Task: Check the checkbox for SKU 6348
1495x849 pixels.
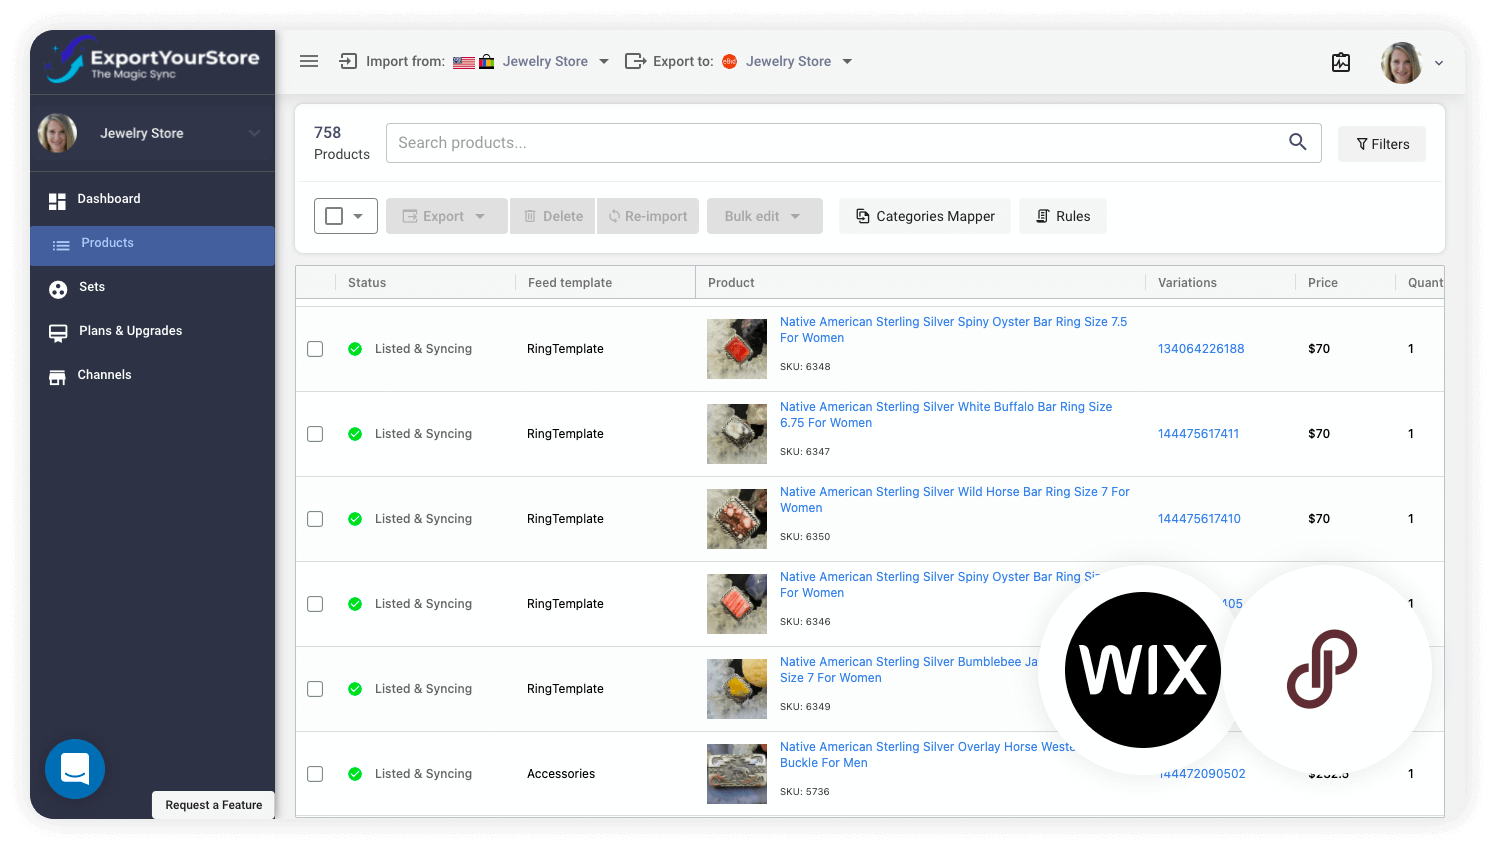Action: click(315, 349)
